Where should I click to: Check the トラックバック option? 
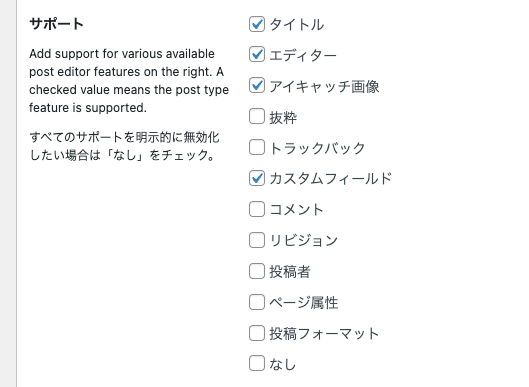[257, 148]
